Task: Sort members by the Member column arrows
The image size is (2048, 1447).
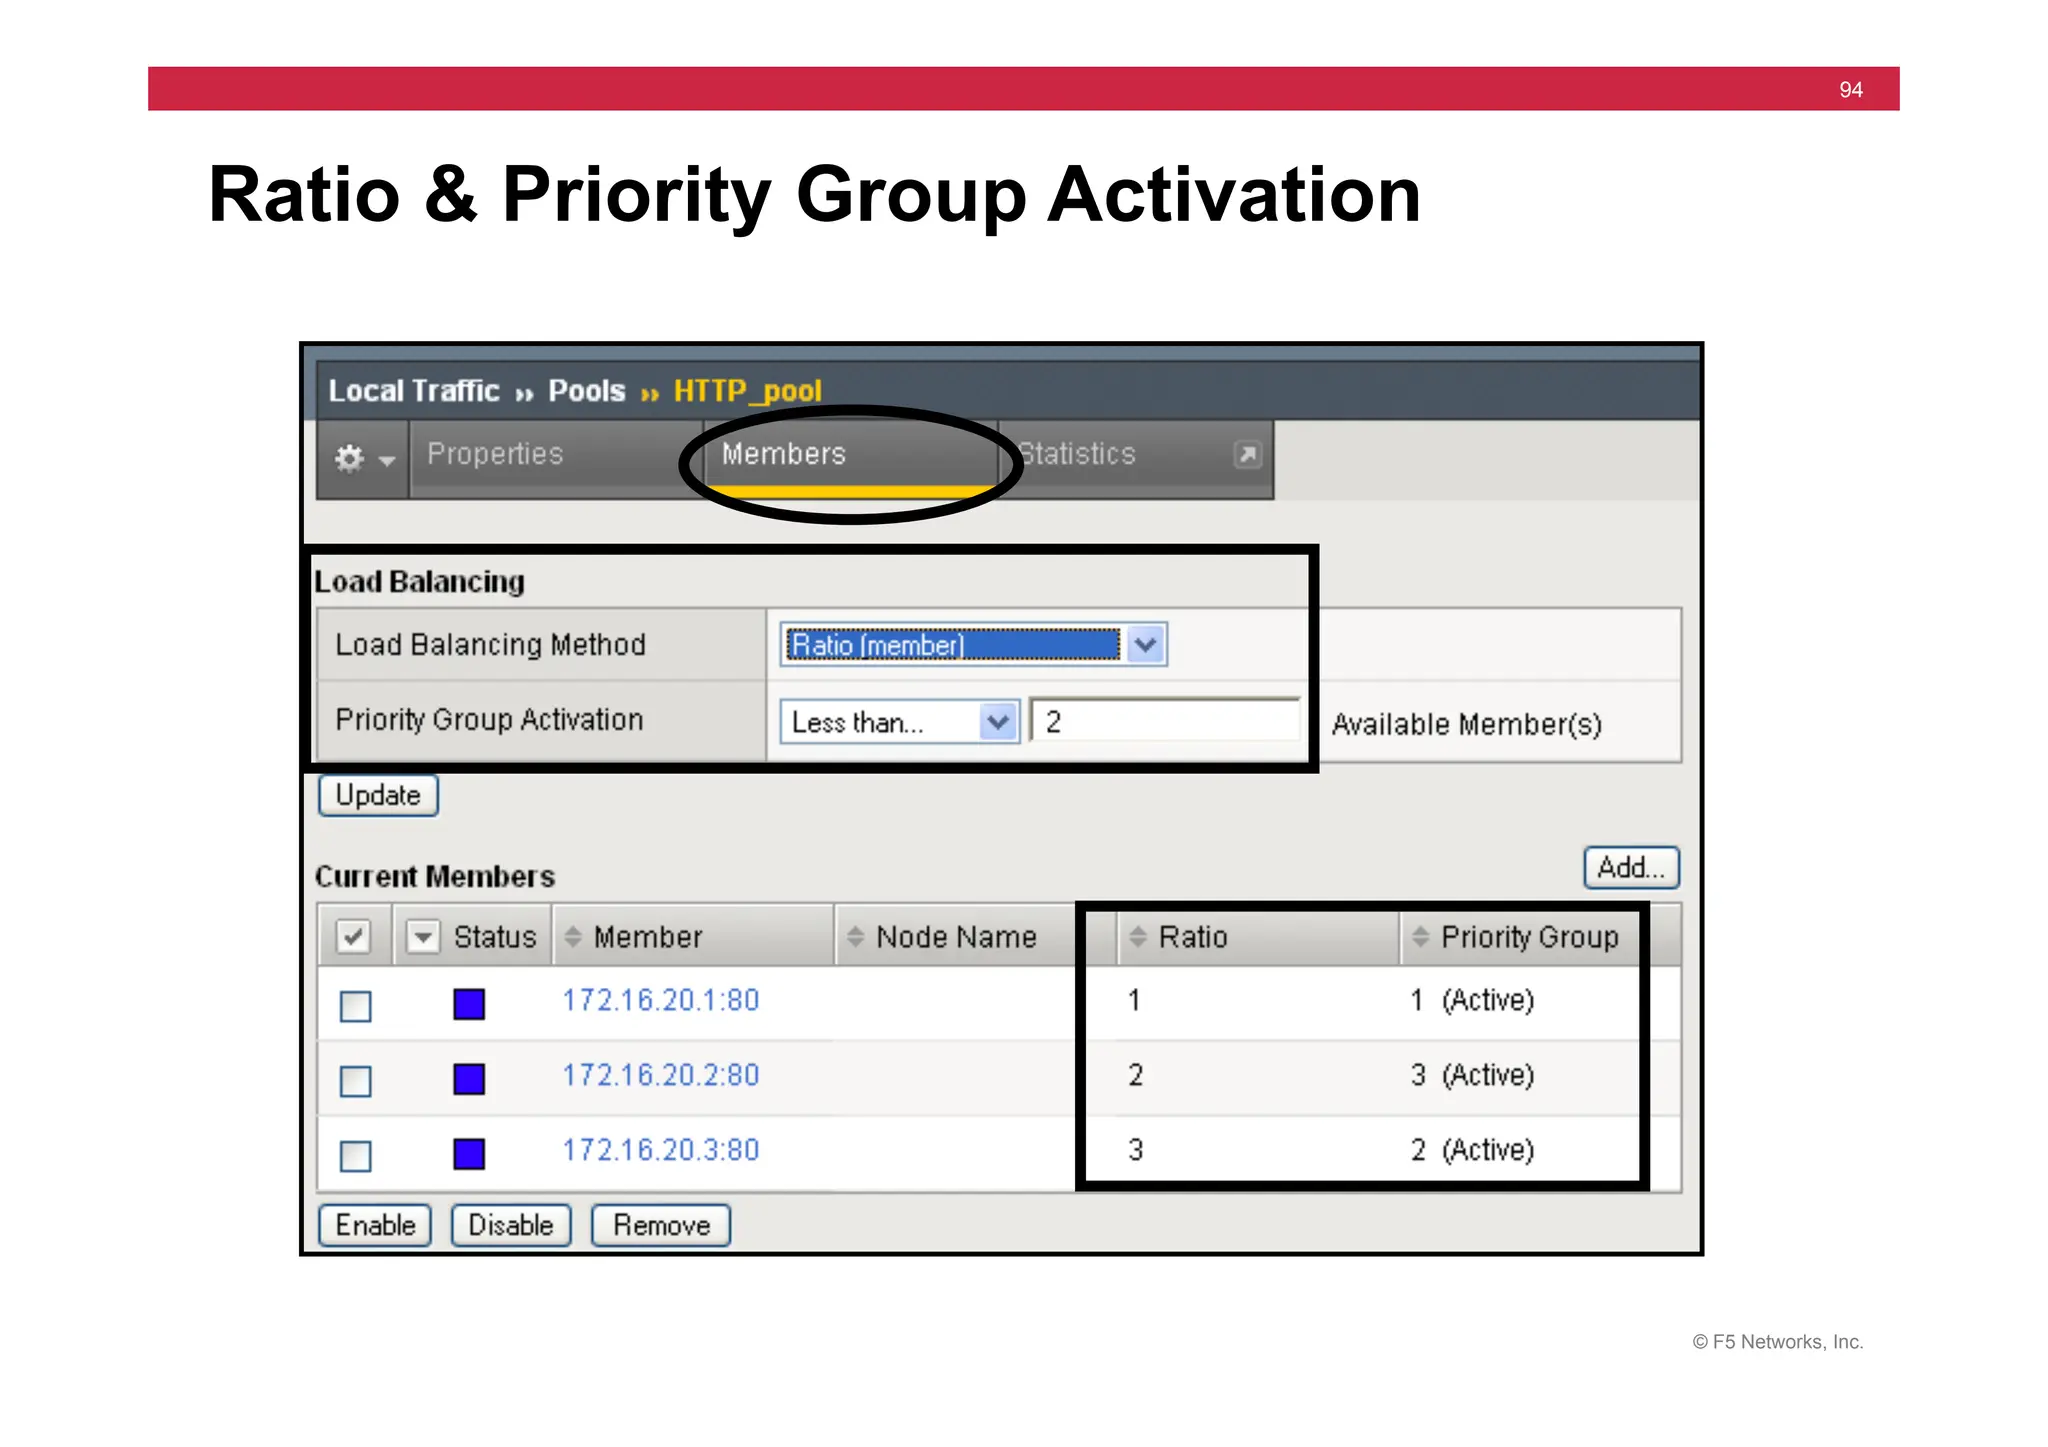Action: click(x=573, y=937)
